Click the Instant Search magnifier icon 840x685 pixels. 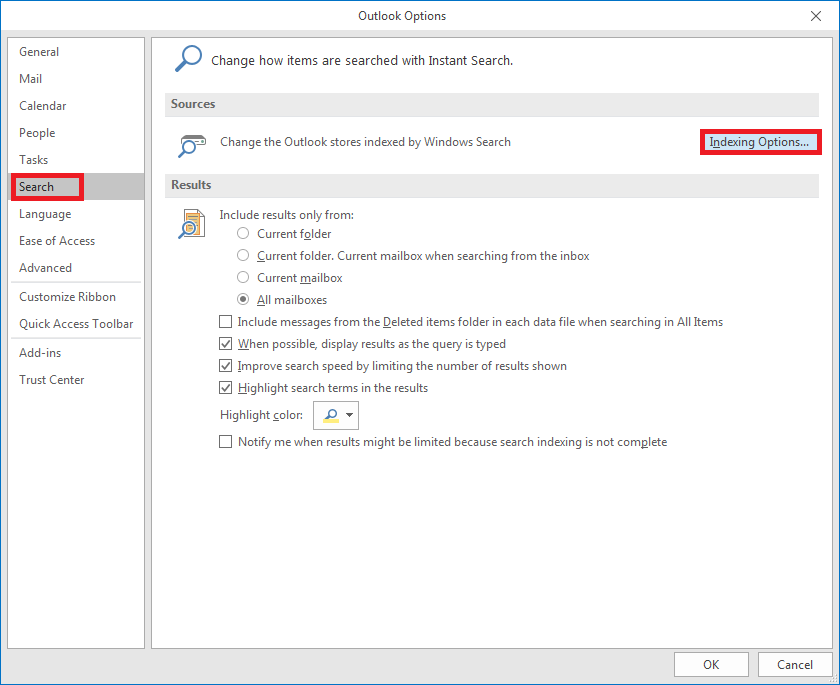coord(188,59)
